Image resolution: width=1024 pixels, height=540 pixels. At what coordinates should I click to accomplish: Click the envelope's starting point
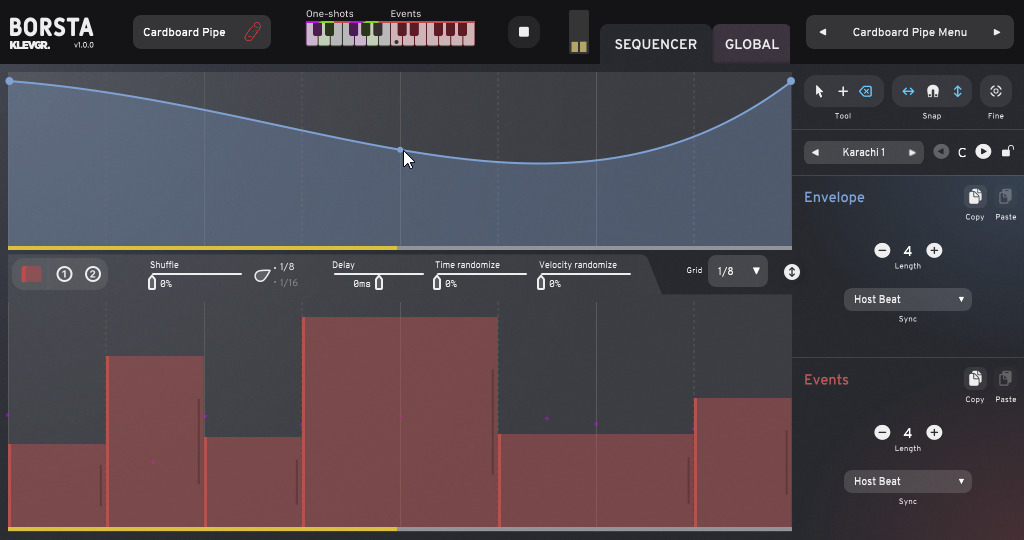click(9, 81)
